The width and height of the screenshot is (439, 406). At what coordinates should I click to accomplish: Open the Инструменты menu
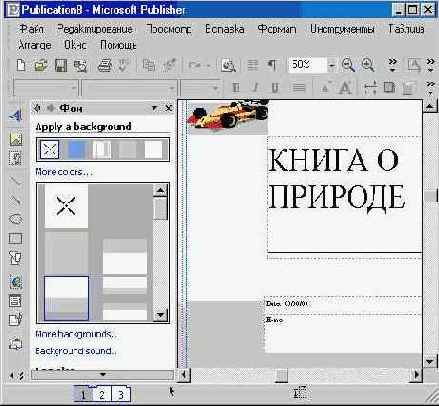coord(342,29)
